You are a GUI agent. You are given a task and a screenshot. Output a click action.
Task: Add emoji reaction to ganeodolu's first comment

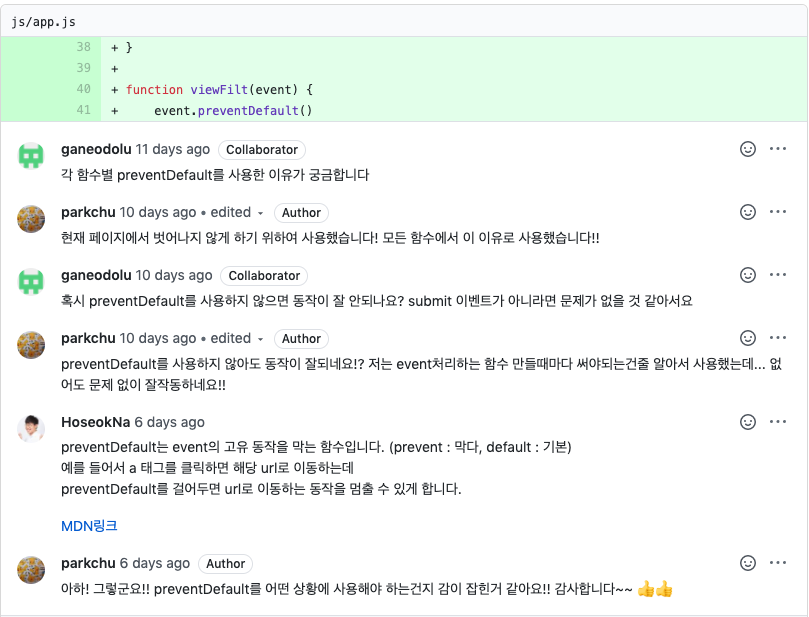748,149
